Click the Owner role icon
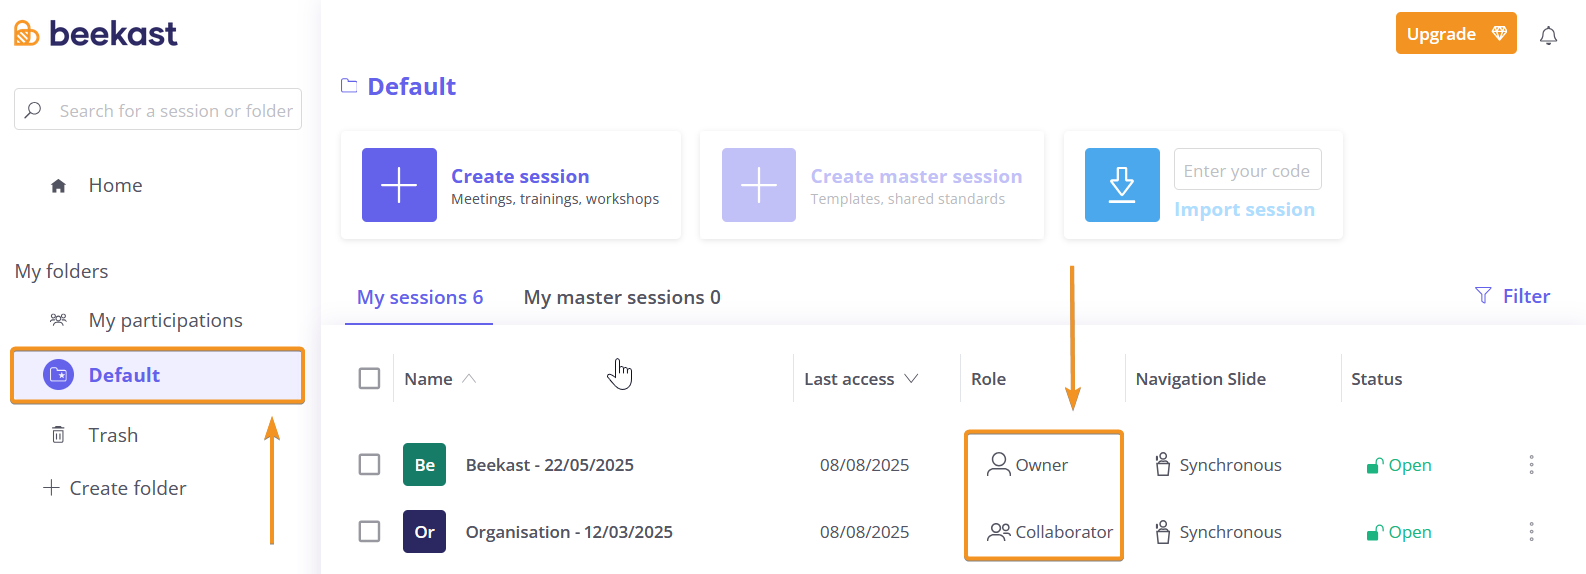 [x=998, y=464]
